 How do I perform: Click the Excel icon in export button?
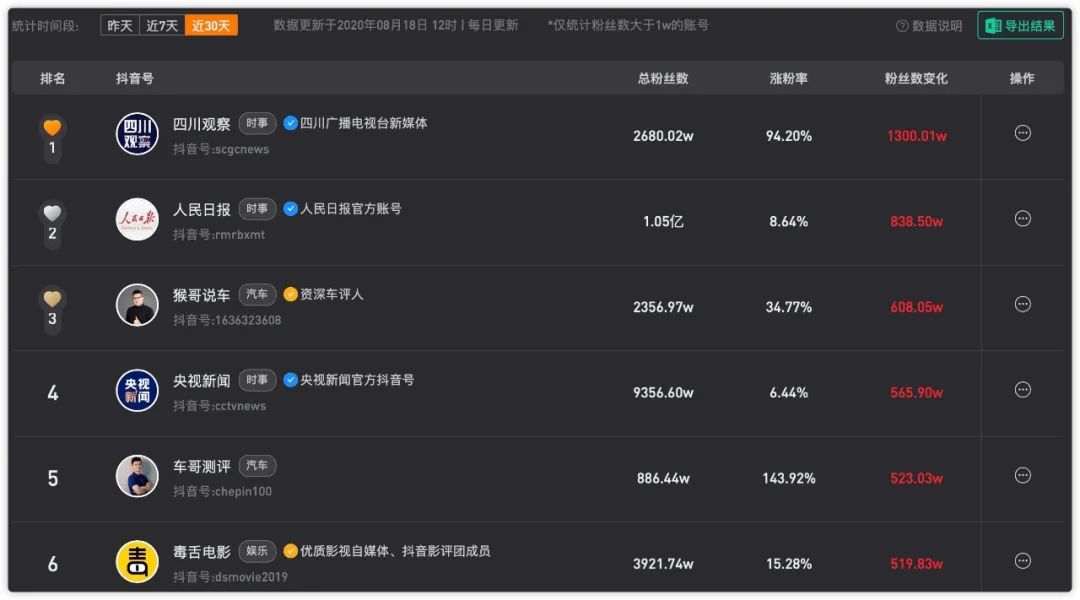click(993, 26)
